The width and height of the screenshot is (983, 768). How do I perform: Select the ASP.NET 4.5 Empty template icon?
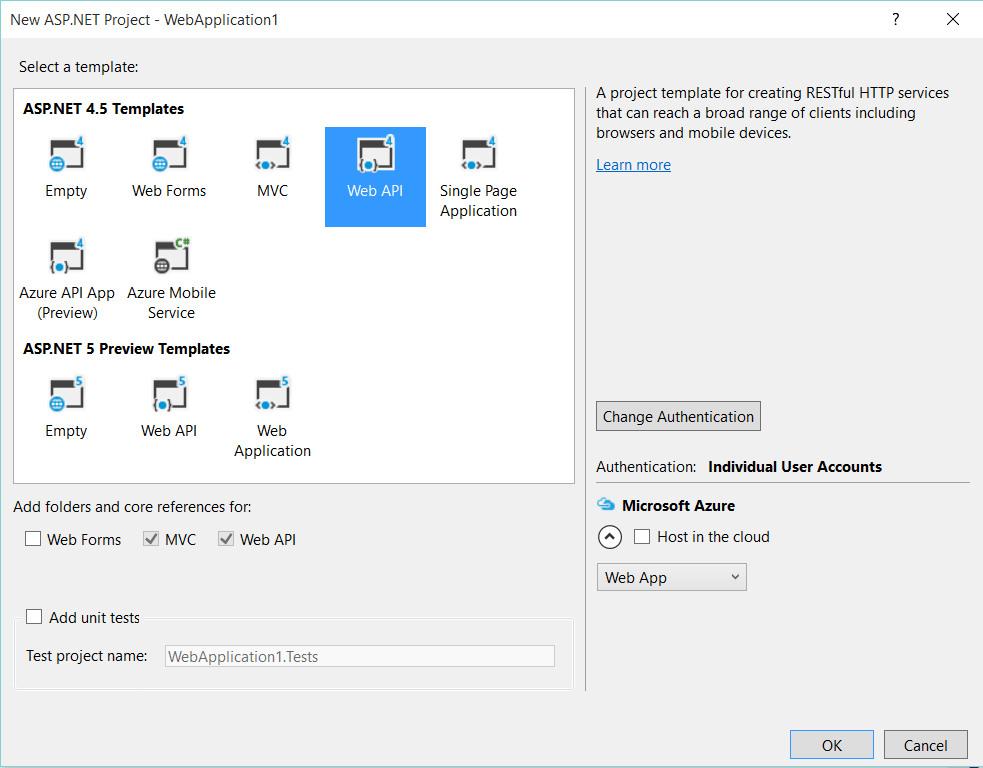66,154
